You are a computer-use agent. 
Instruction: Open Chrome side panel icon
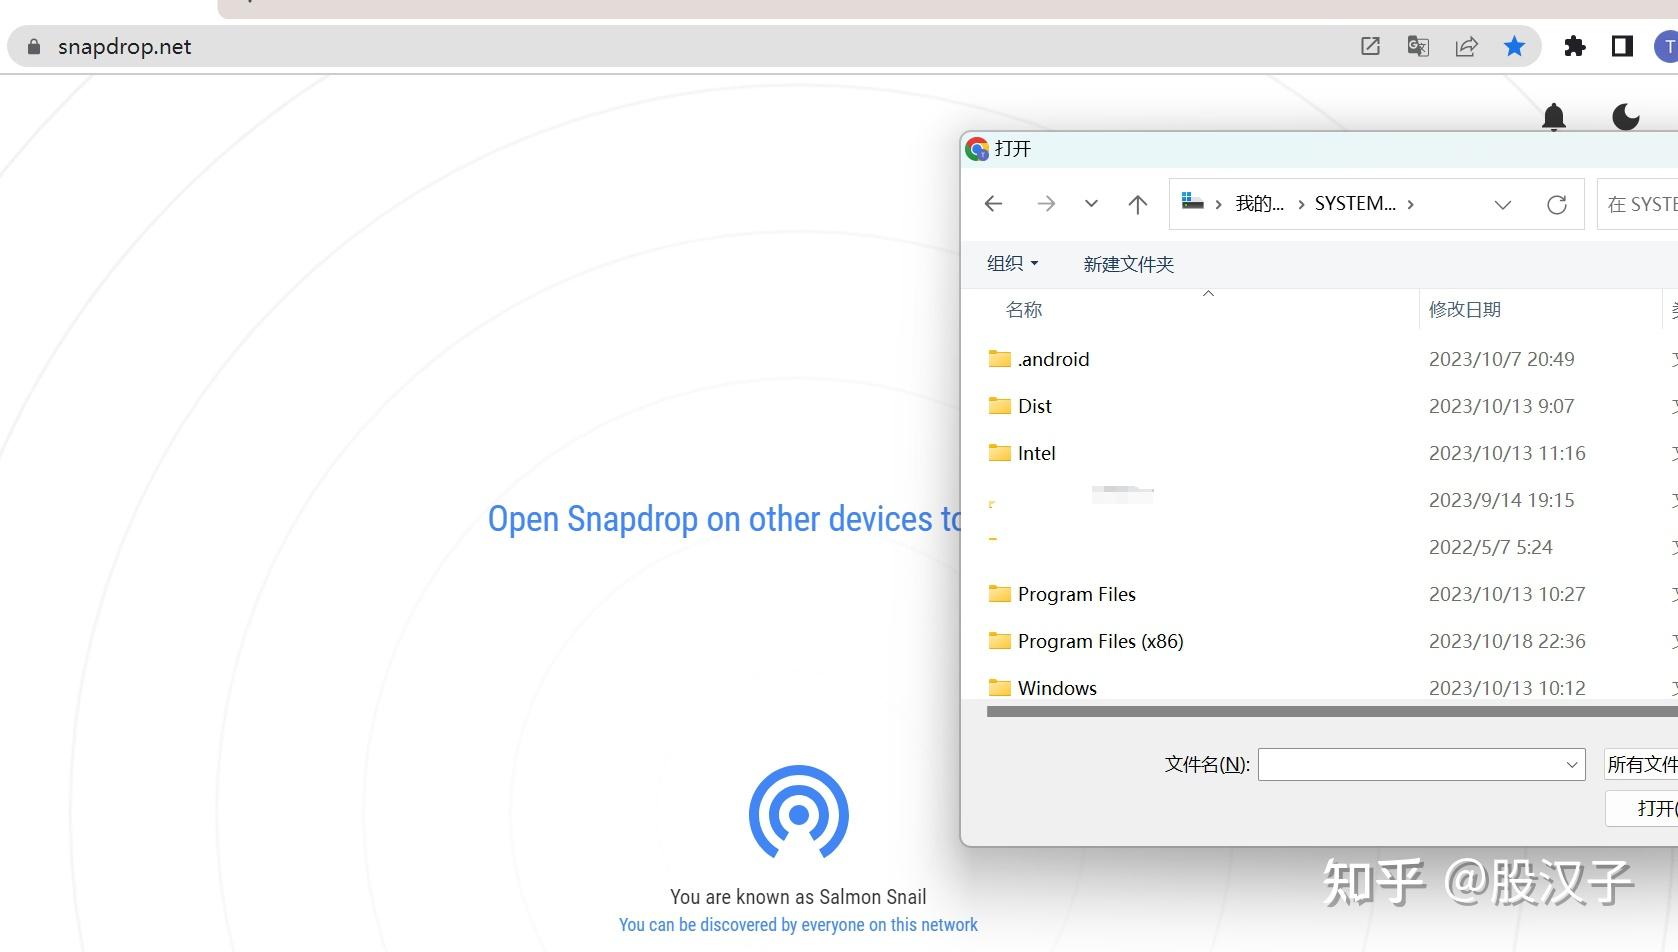(1622, 46)
